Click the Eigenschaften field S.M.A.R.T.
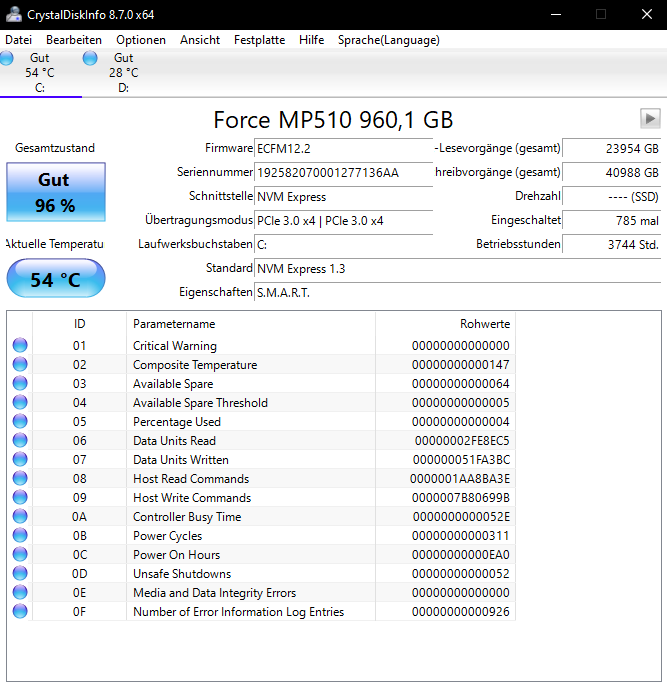 [x=457, y=292]
